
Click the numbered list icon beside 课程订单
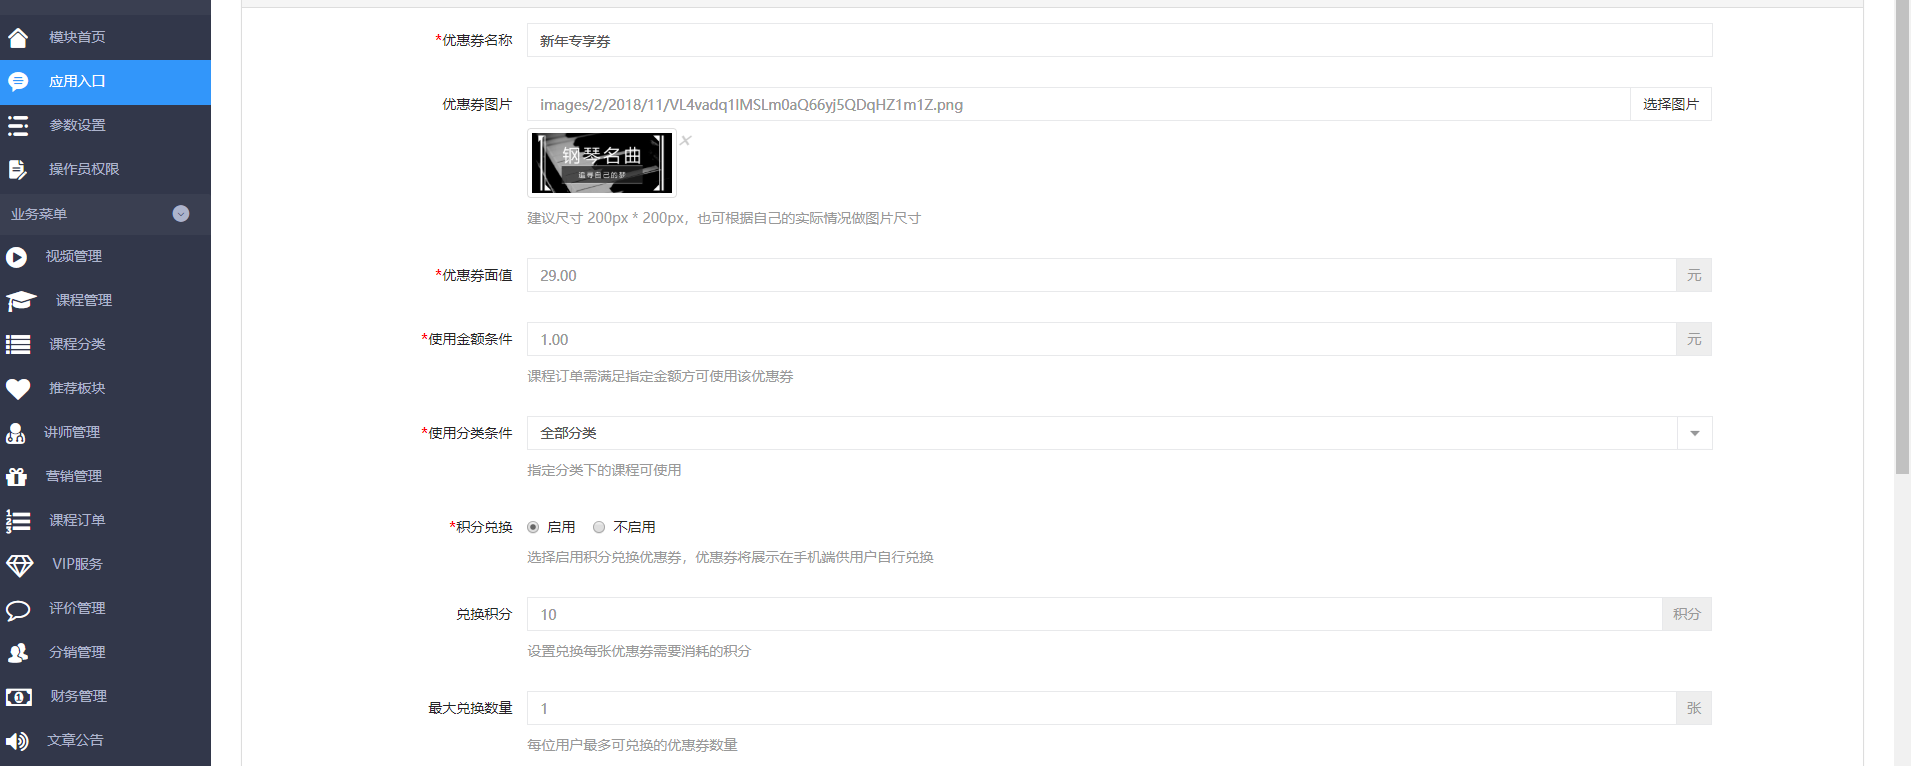18,521
